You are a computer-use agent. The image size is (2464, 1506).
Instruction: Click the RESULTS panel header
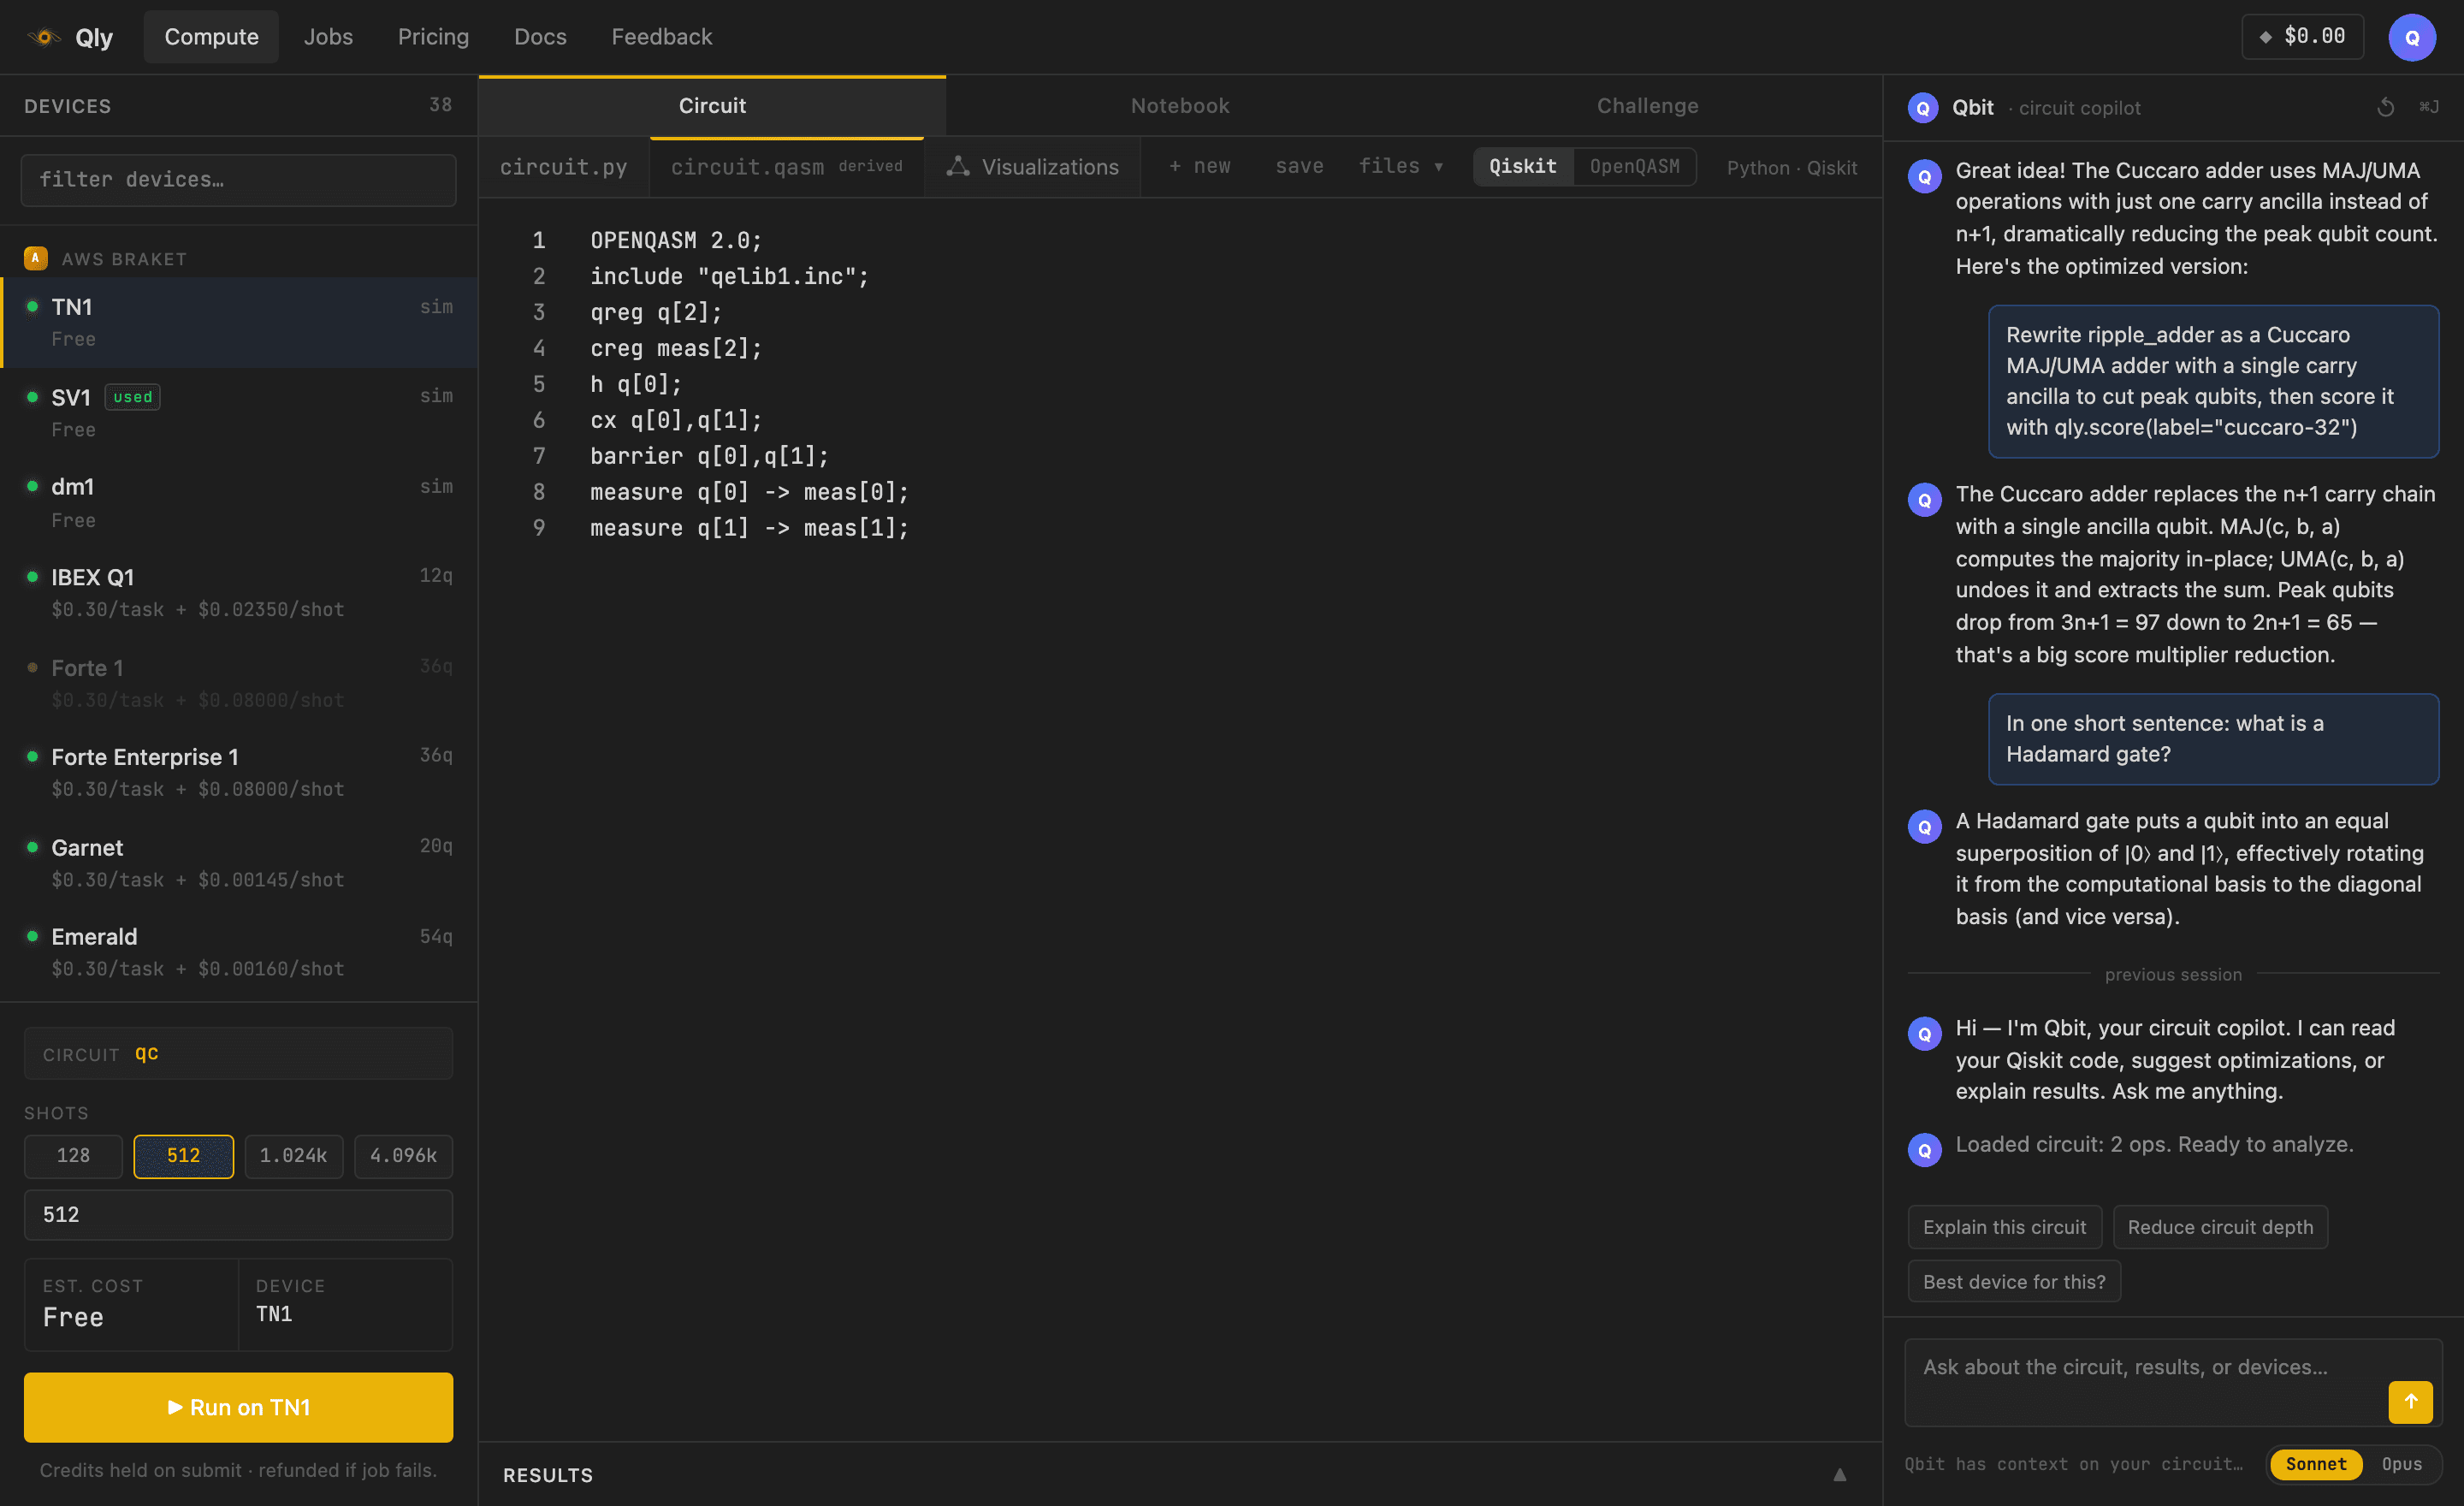coord(1180,1475)
